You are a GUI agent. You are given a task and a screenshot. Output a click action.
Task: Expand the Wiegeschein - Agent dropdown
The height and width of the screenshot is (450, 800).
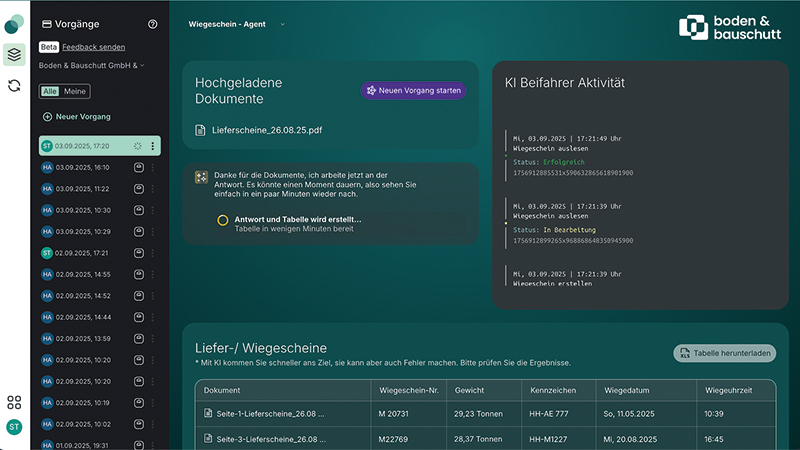coord(237,24)
